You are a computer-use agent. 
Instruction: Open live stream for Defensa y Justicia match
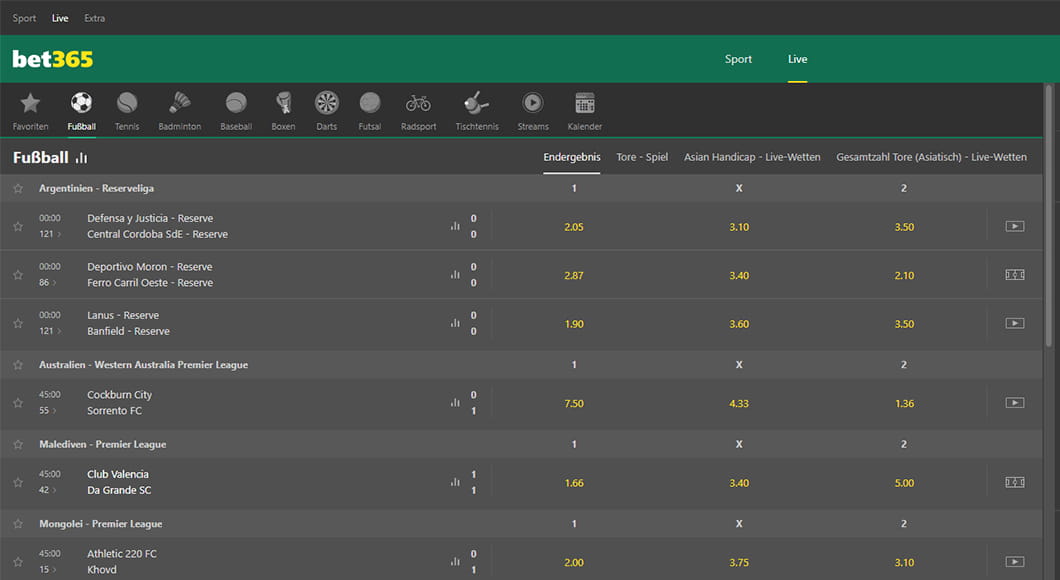click(1014, 227)
